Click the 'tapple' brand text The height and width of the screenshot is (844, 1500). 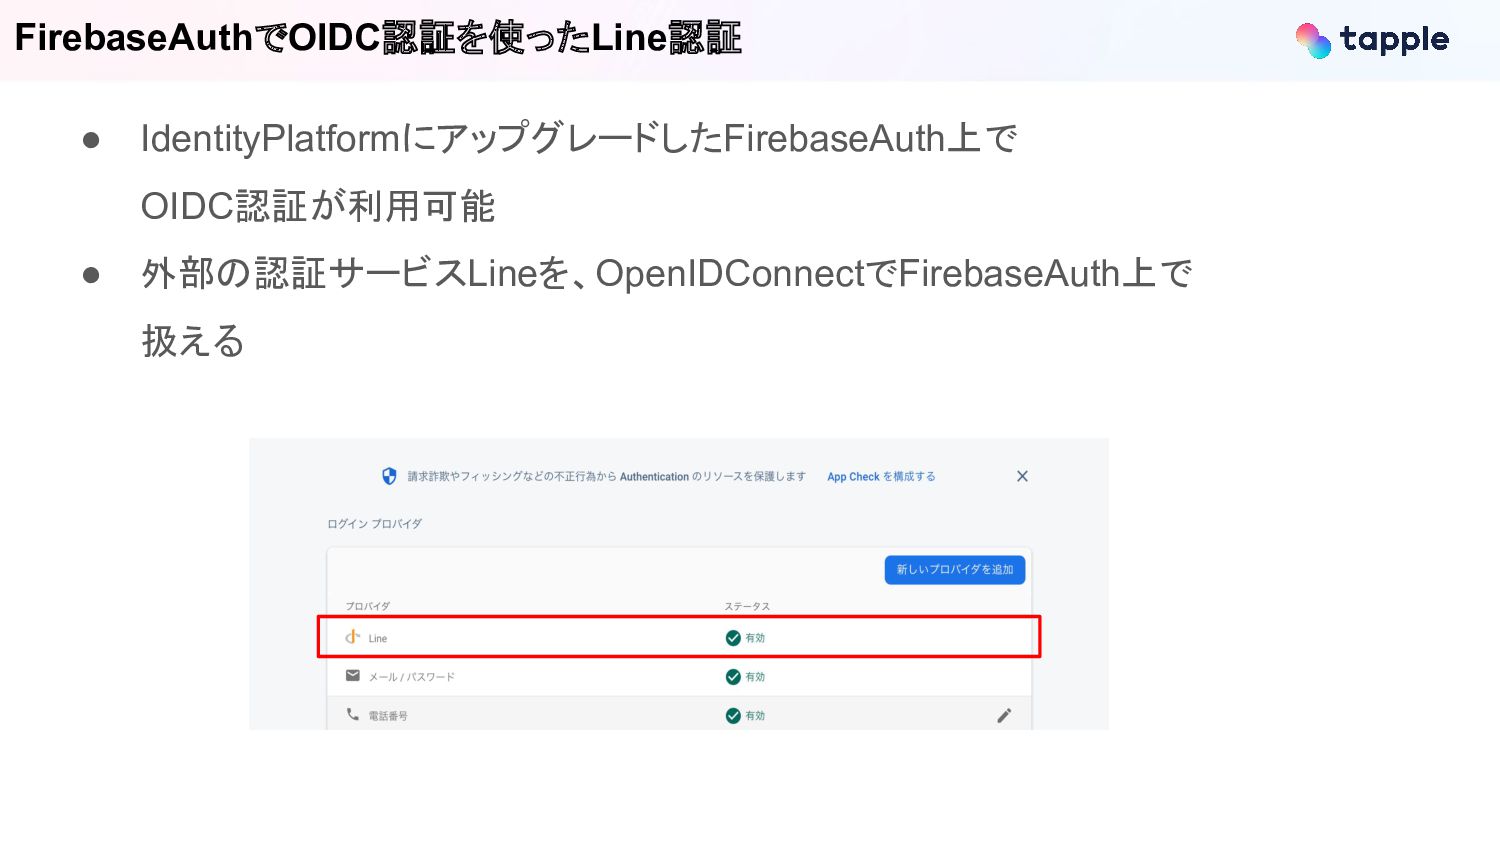coord(1394,40)
